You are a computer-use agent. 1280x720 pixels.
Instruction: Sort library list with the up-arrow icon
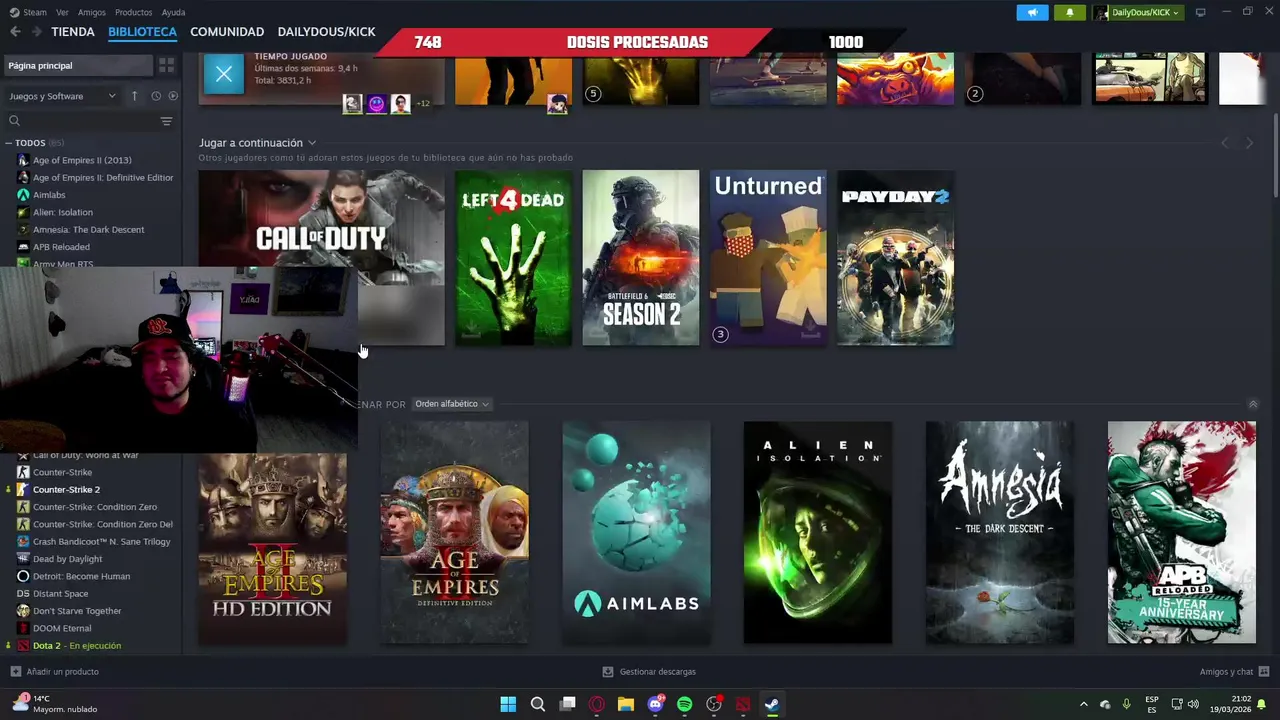(134, 96)
